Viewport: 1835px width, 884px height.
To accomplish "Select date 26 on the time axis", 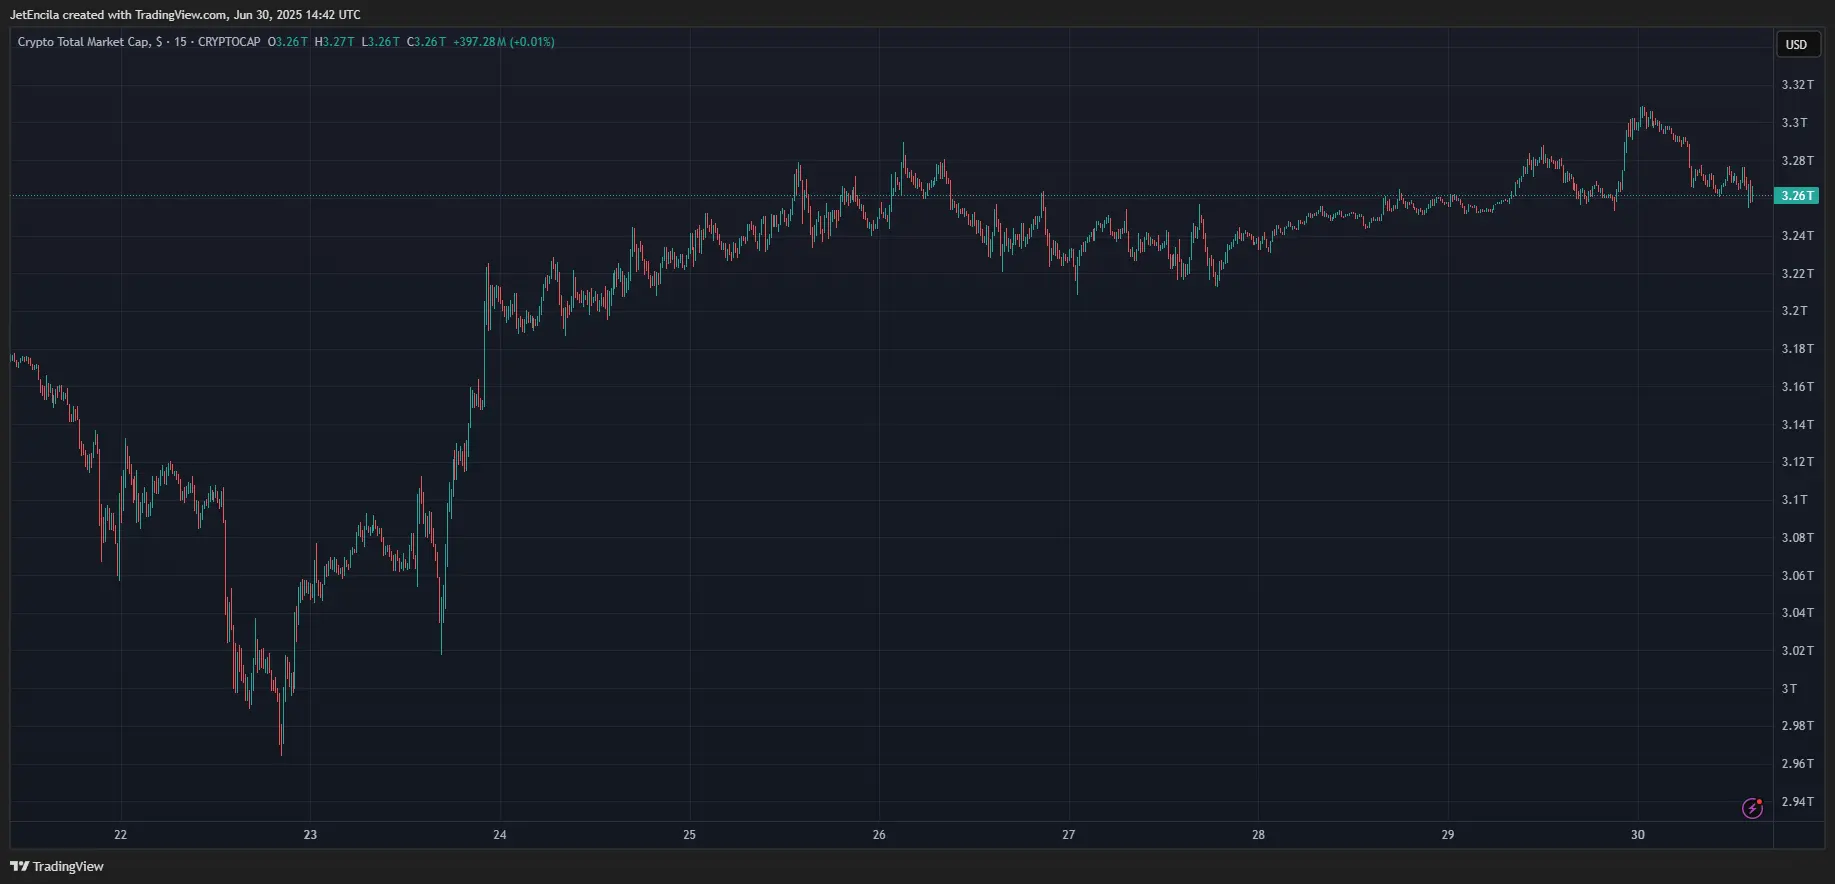I will (x=879, y=835).
